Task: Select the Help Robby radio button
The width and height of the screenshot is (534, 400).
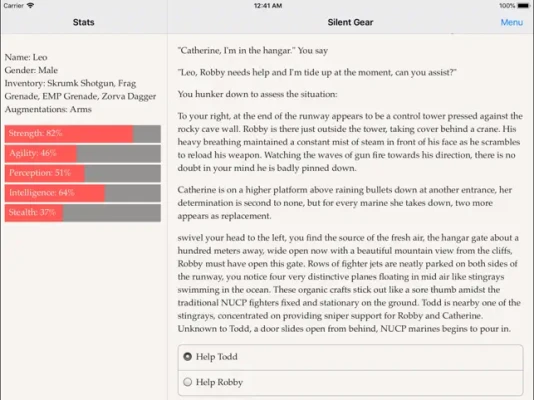Action: tap(187, 382)
